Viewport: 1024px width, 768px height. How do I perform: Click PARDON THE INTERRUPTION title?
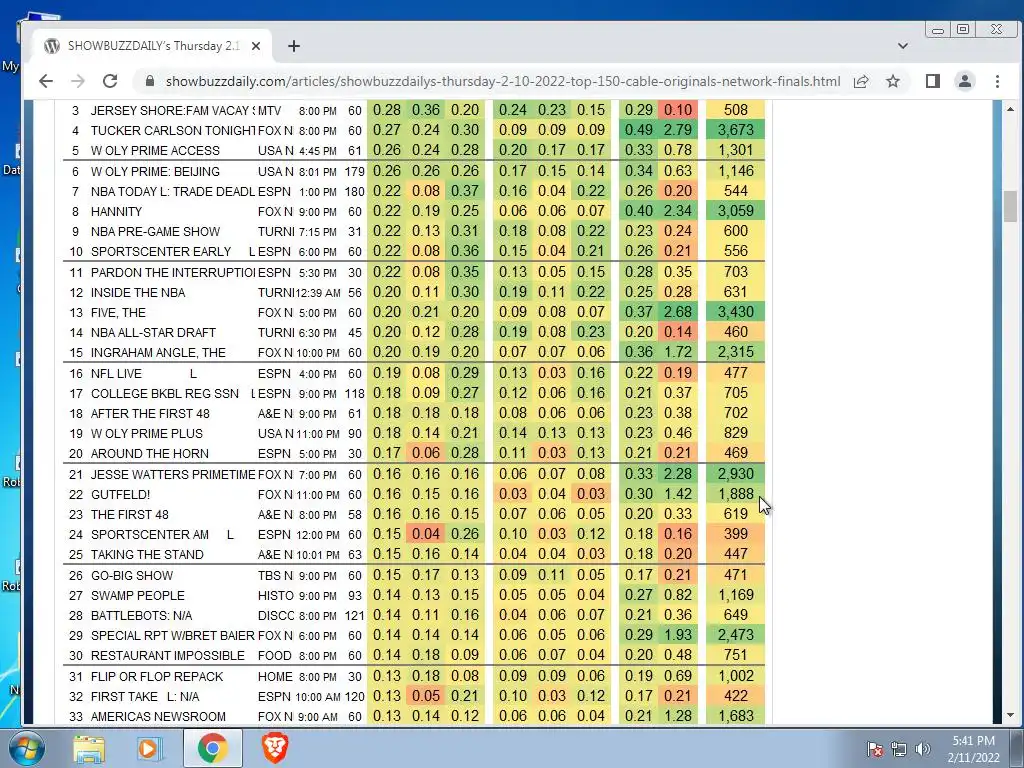172,272
